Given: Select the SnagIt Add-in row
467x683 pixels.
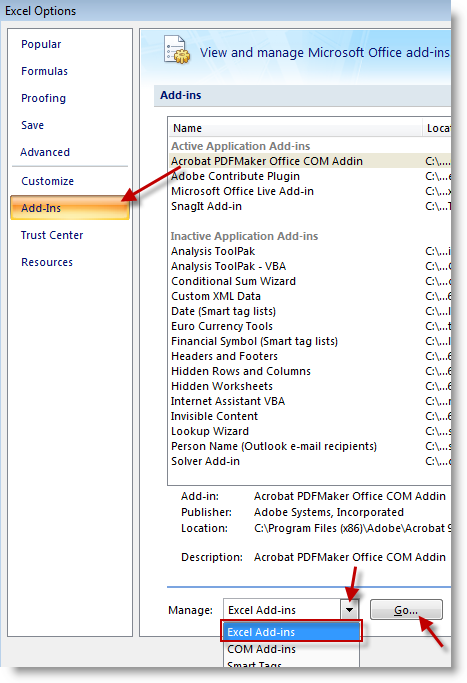Looking at the screenshot, I should click(x=310, y=206).
